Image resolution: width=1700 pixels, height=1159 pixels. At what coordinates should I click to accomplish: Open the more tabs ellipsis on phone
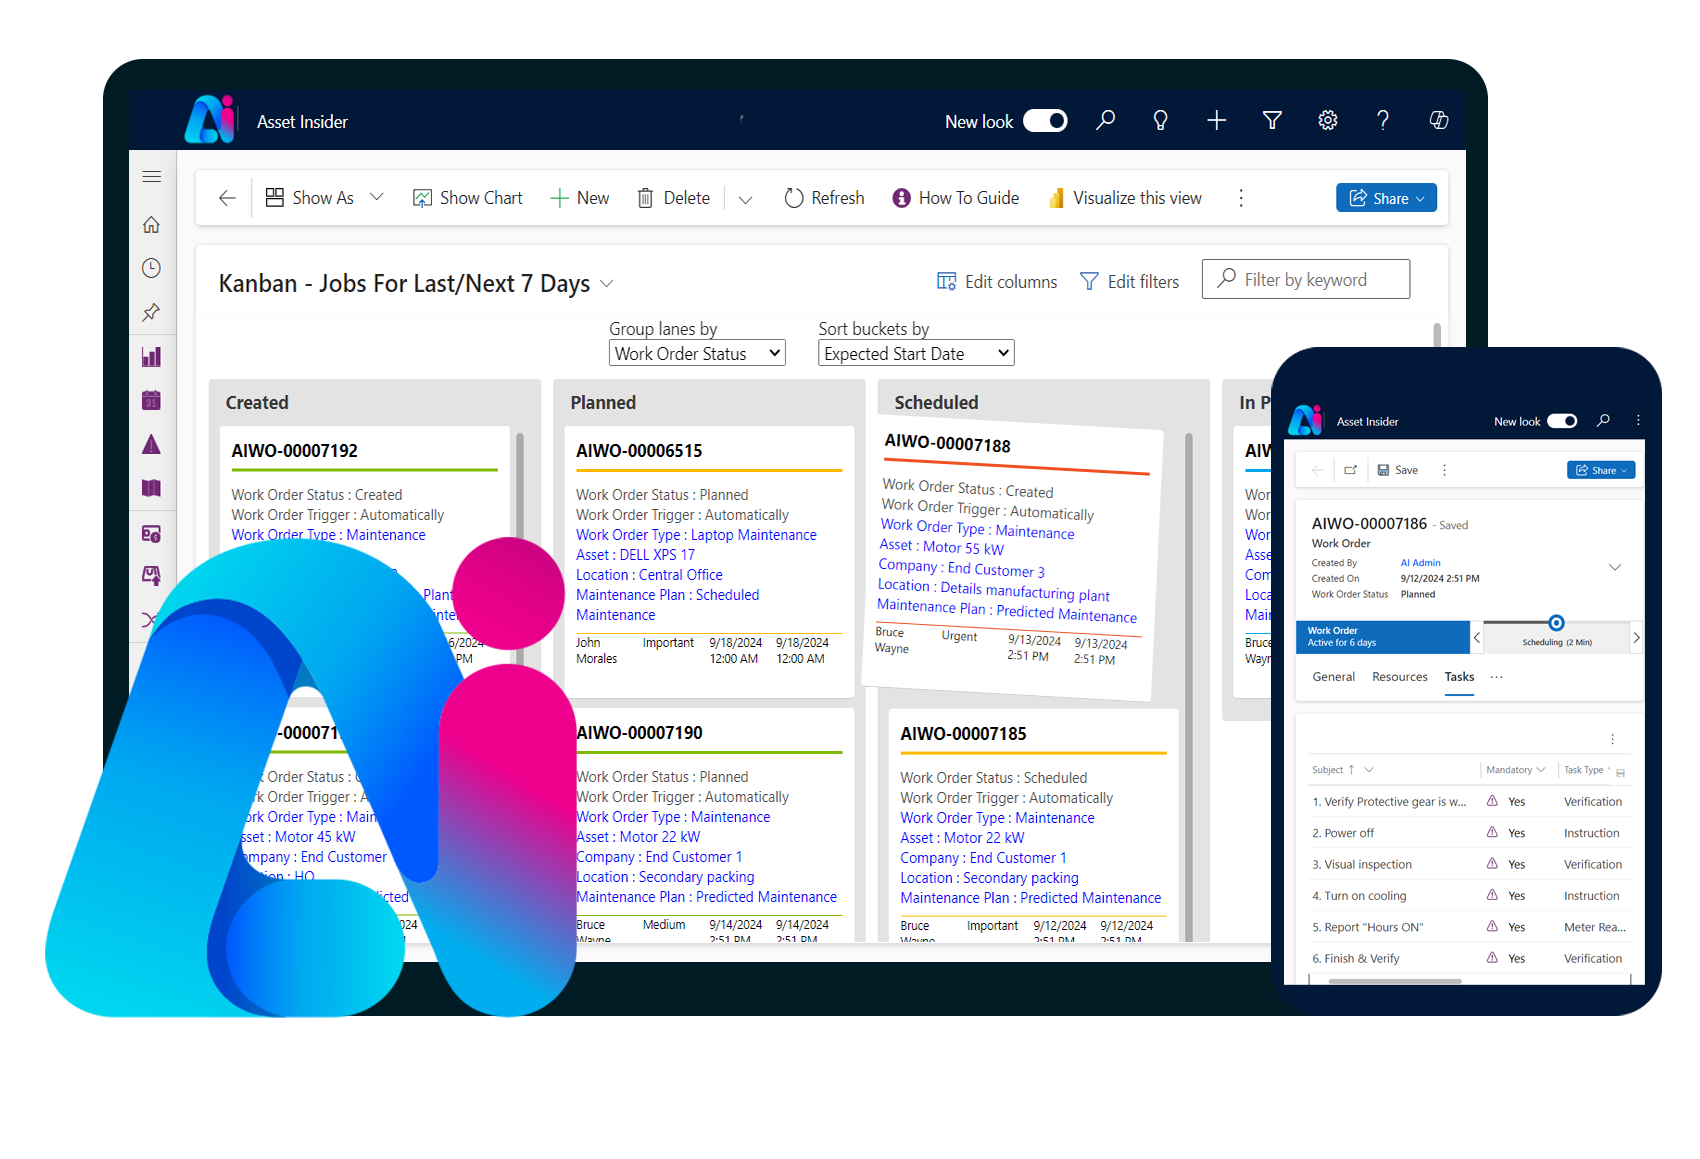1496,677
